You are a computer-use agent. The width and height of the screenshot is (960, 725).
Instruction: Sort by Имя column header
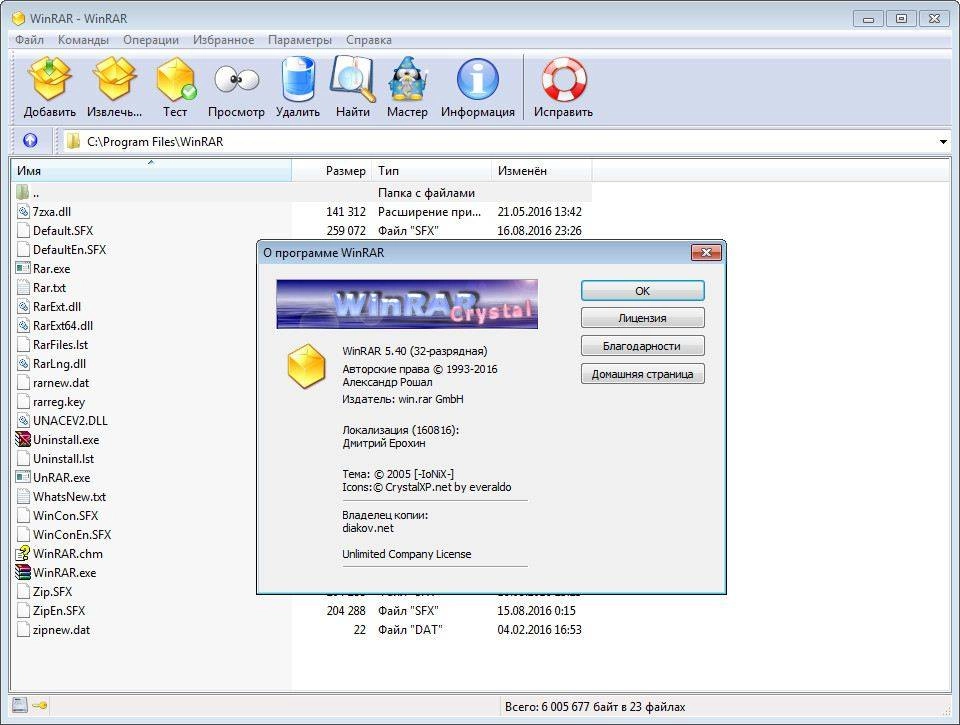pyautogui.click(x=151, y=171)
